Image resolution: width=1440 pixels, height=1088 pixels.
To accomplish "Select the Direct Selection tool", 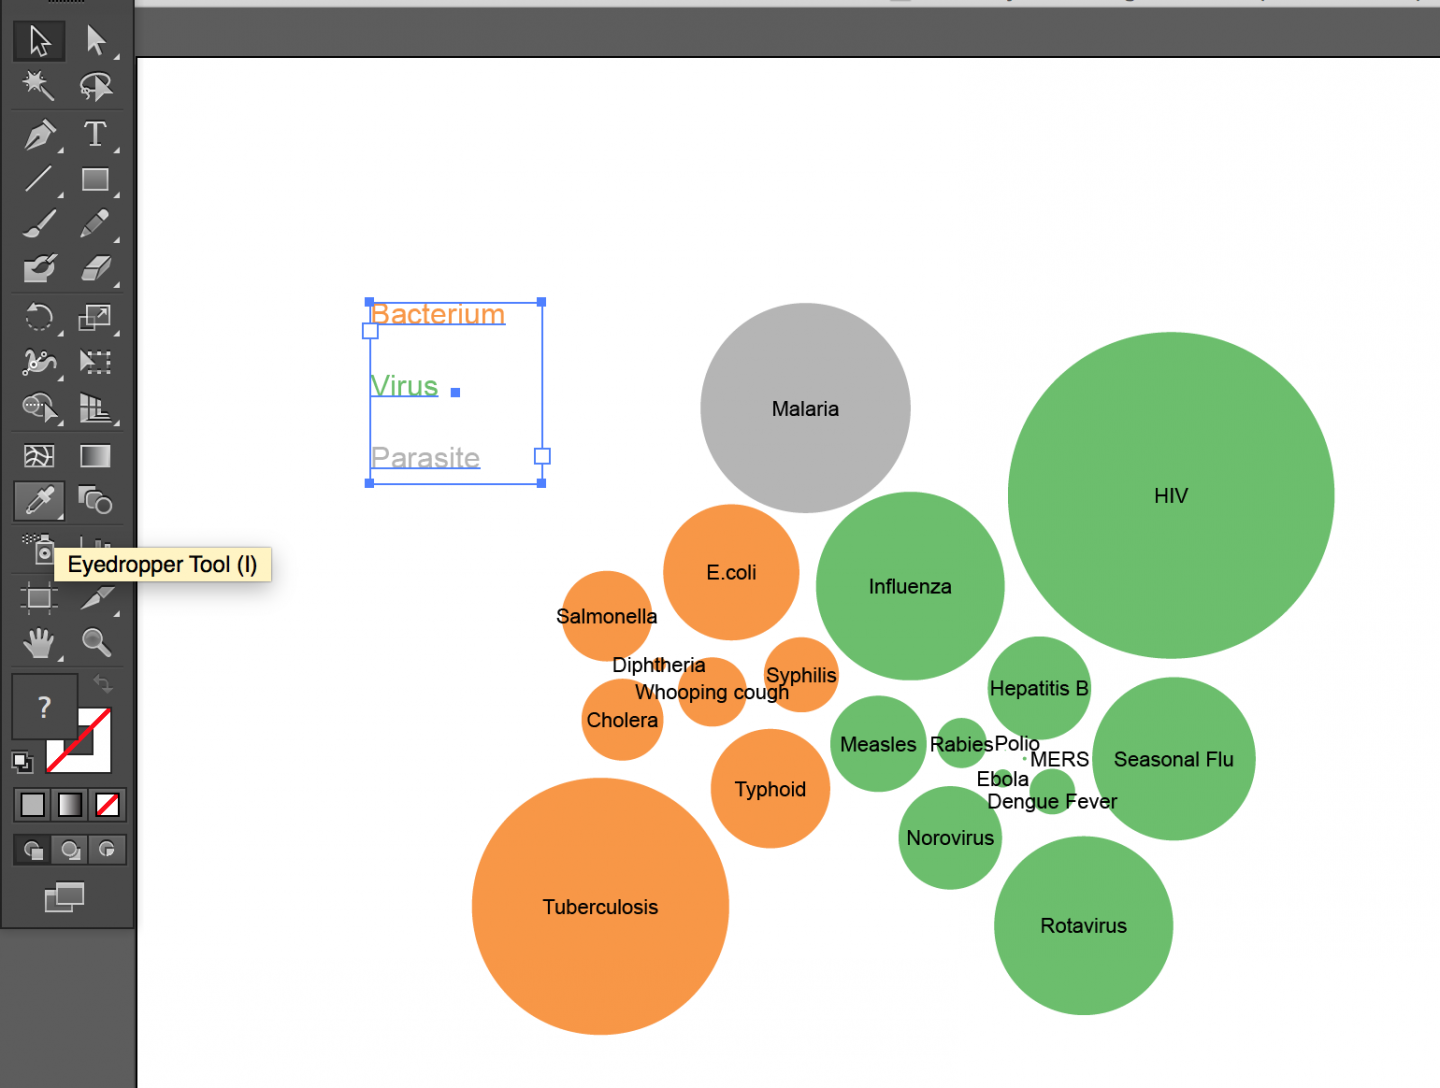I will [97, 41].
